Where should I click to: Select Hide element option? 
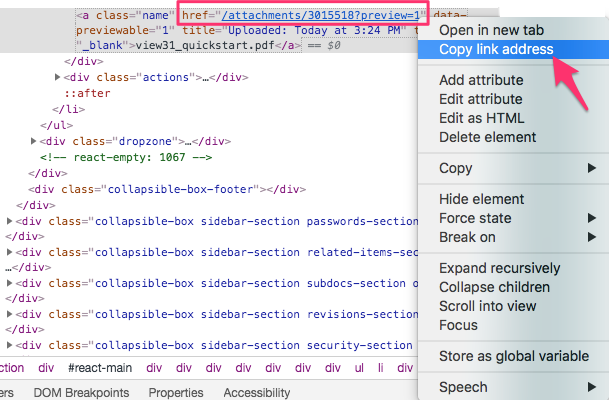click(x=482, y=199)
